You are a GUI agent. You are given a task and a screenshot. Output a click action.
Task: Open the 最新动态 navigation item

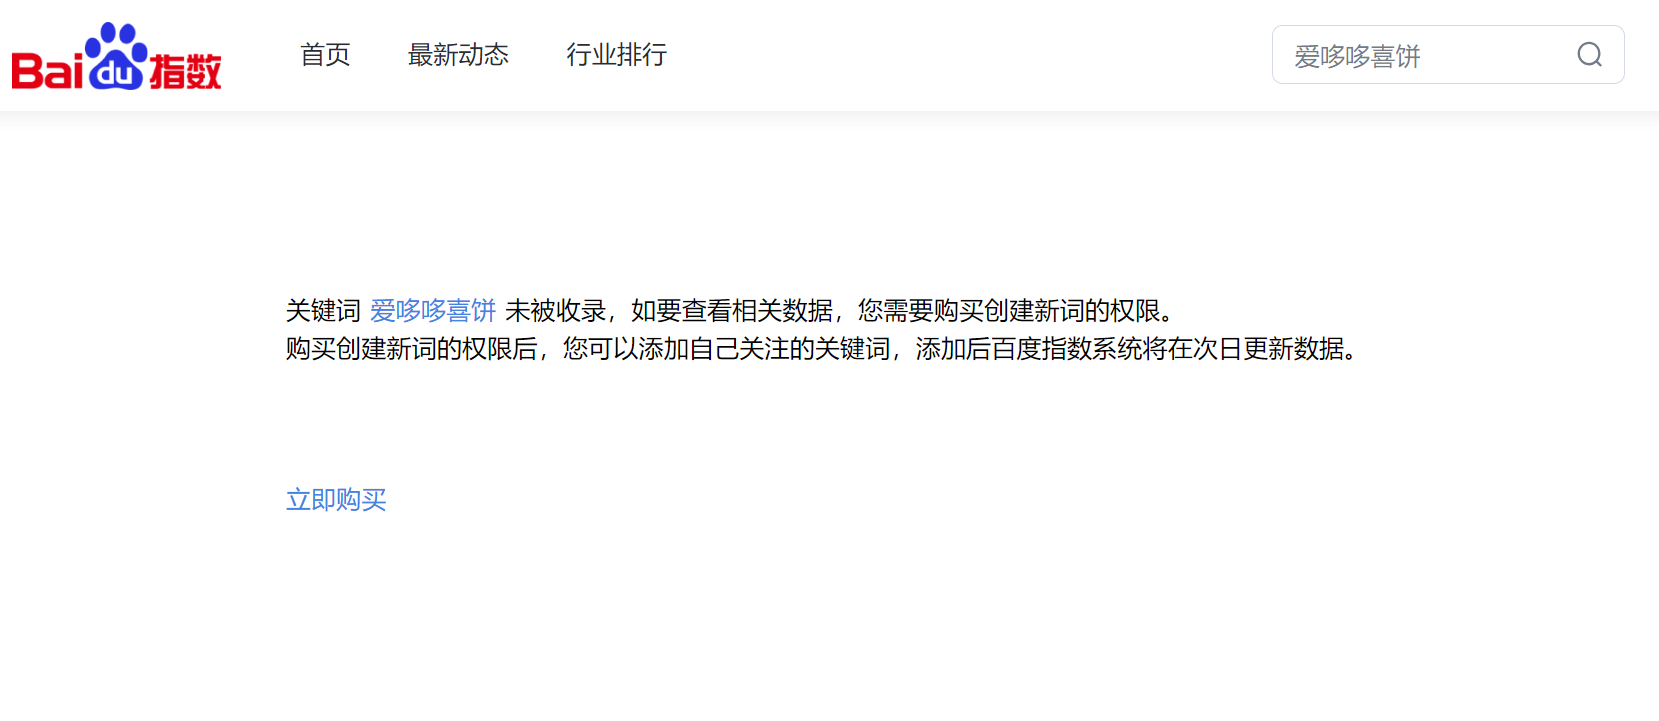(458, 54)
